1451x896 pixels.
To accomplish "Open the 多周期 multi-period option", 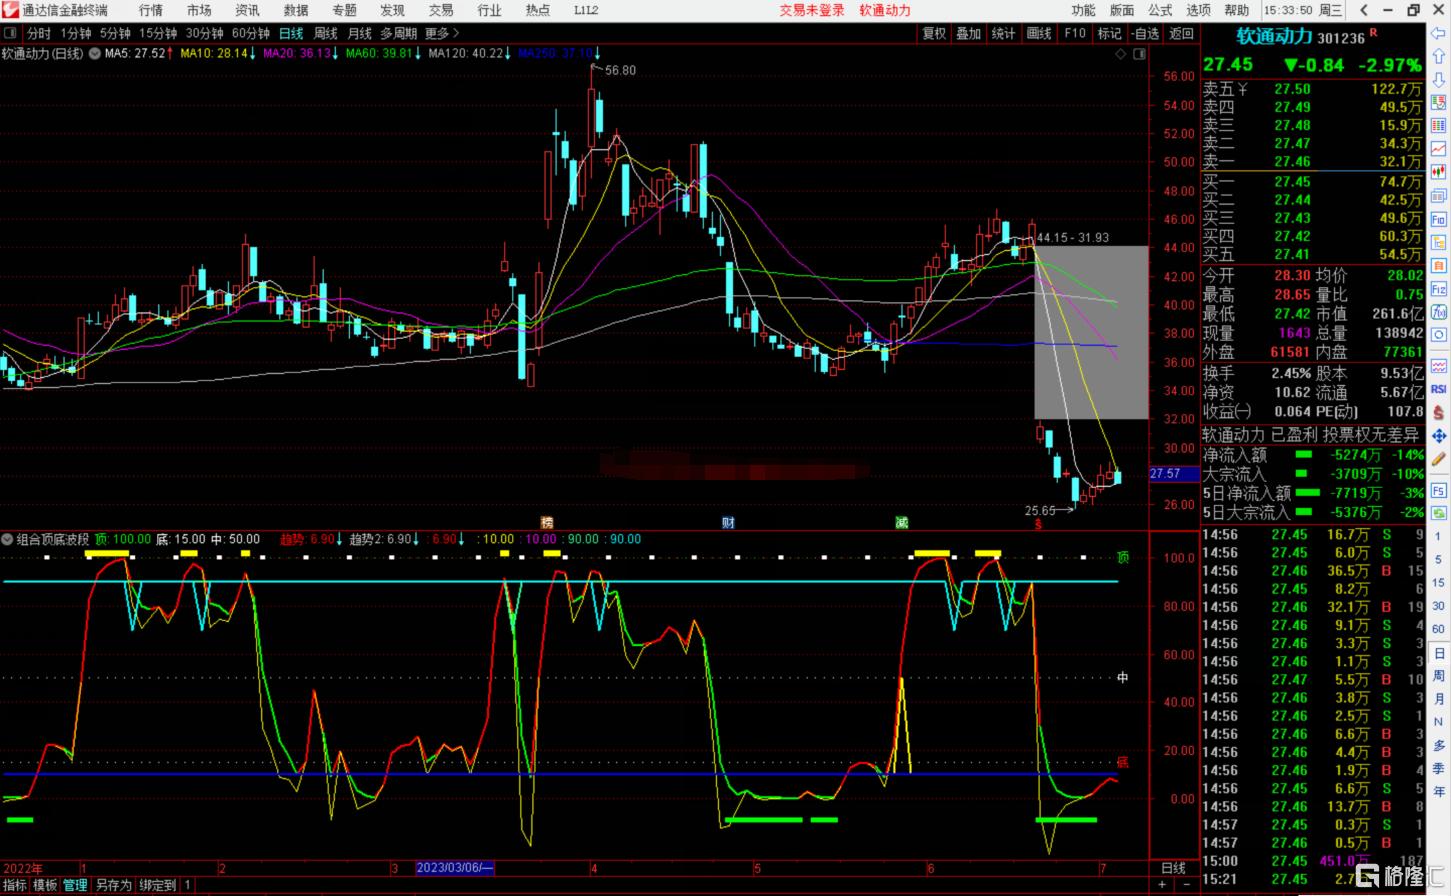I will tap(398, 34).
